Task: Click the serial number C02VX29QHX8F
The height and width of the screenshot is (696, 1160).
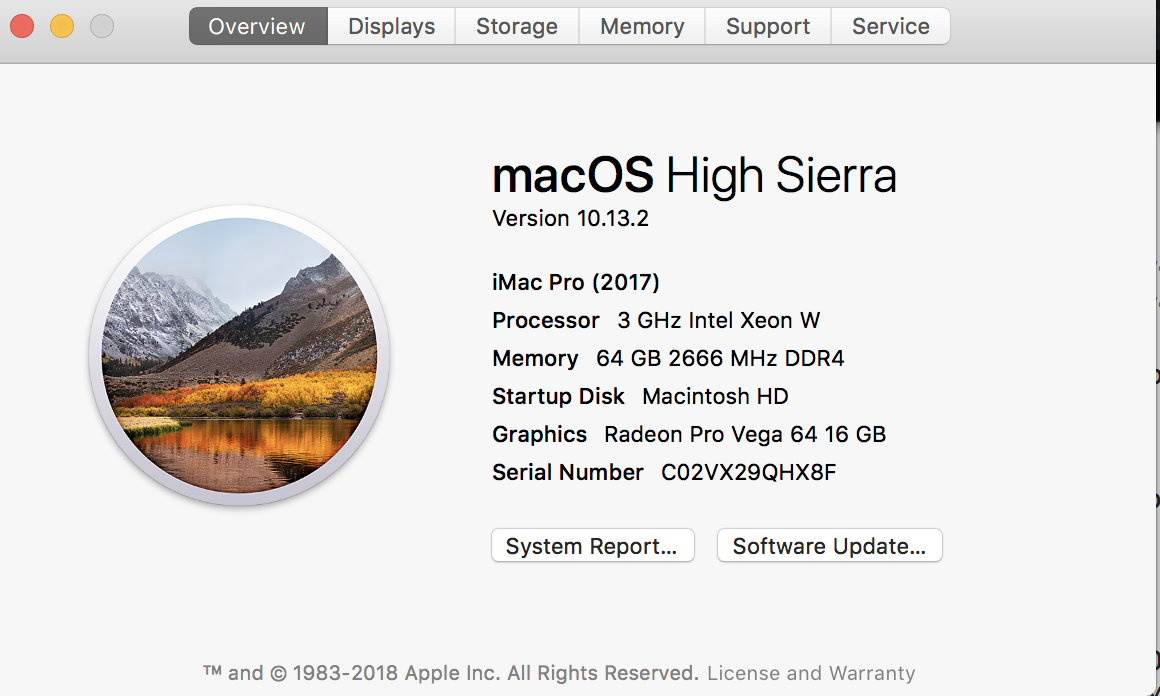Action: click(749, 472)
